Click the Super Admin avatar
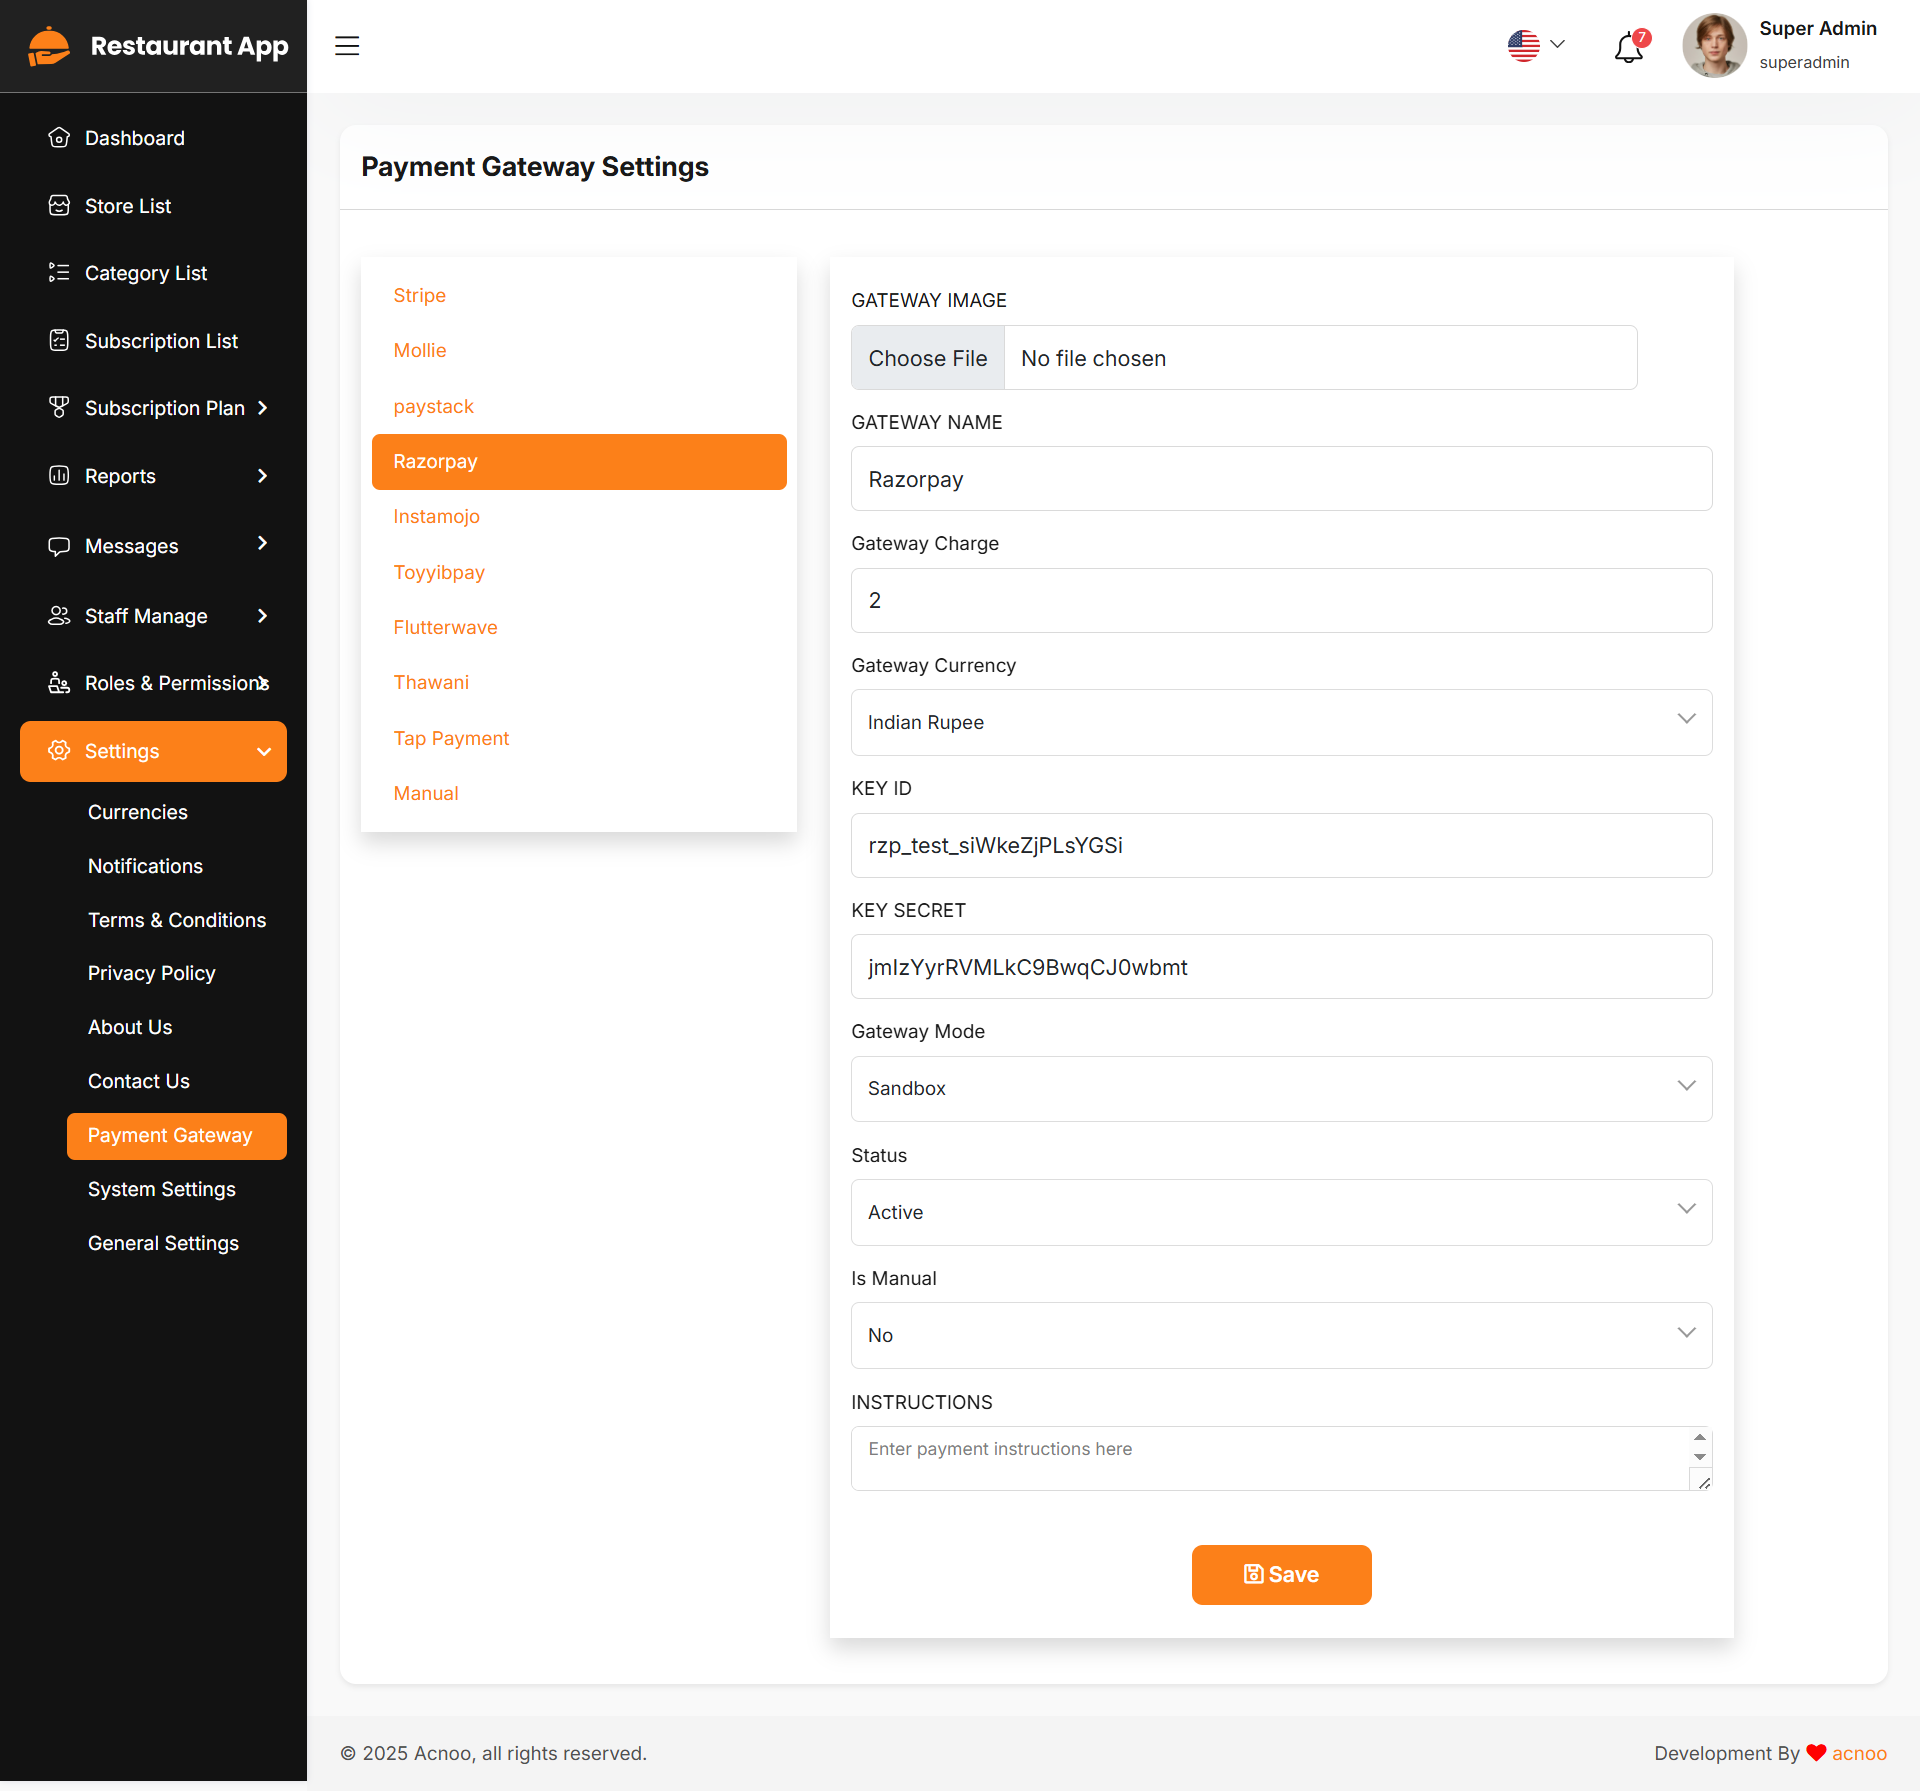The height and width of the screenshot is (1791, 1920). pyautogui.click(x=1714, y=46)
